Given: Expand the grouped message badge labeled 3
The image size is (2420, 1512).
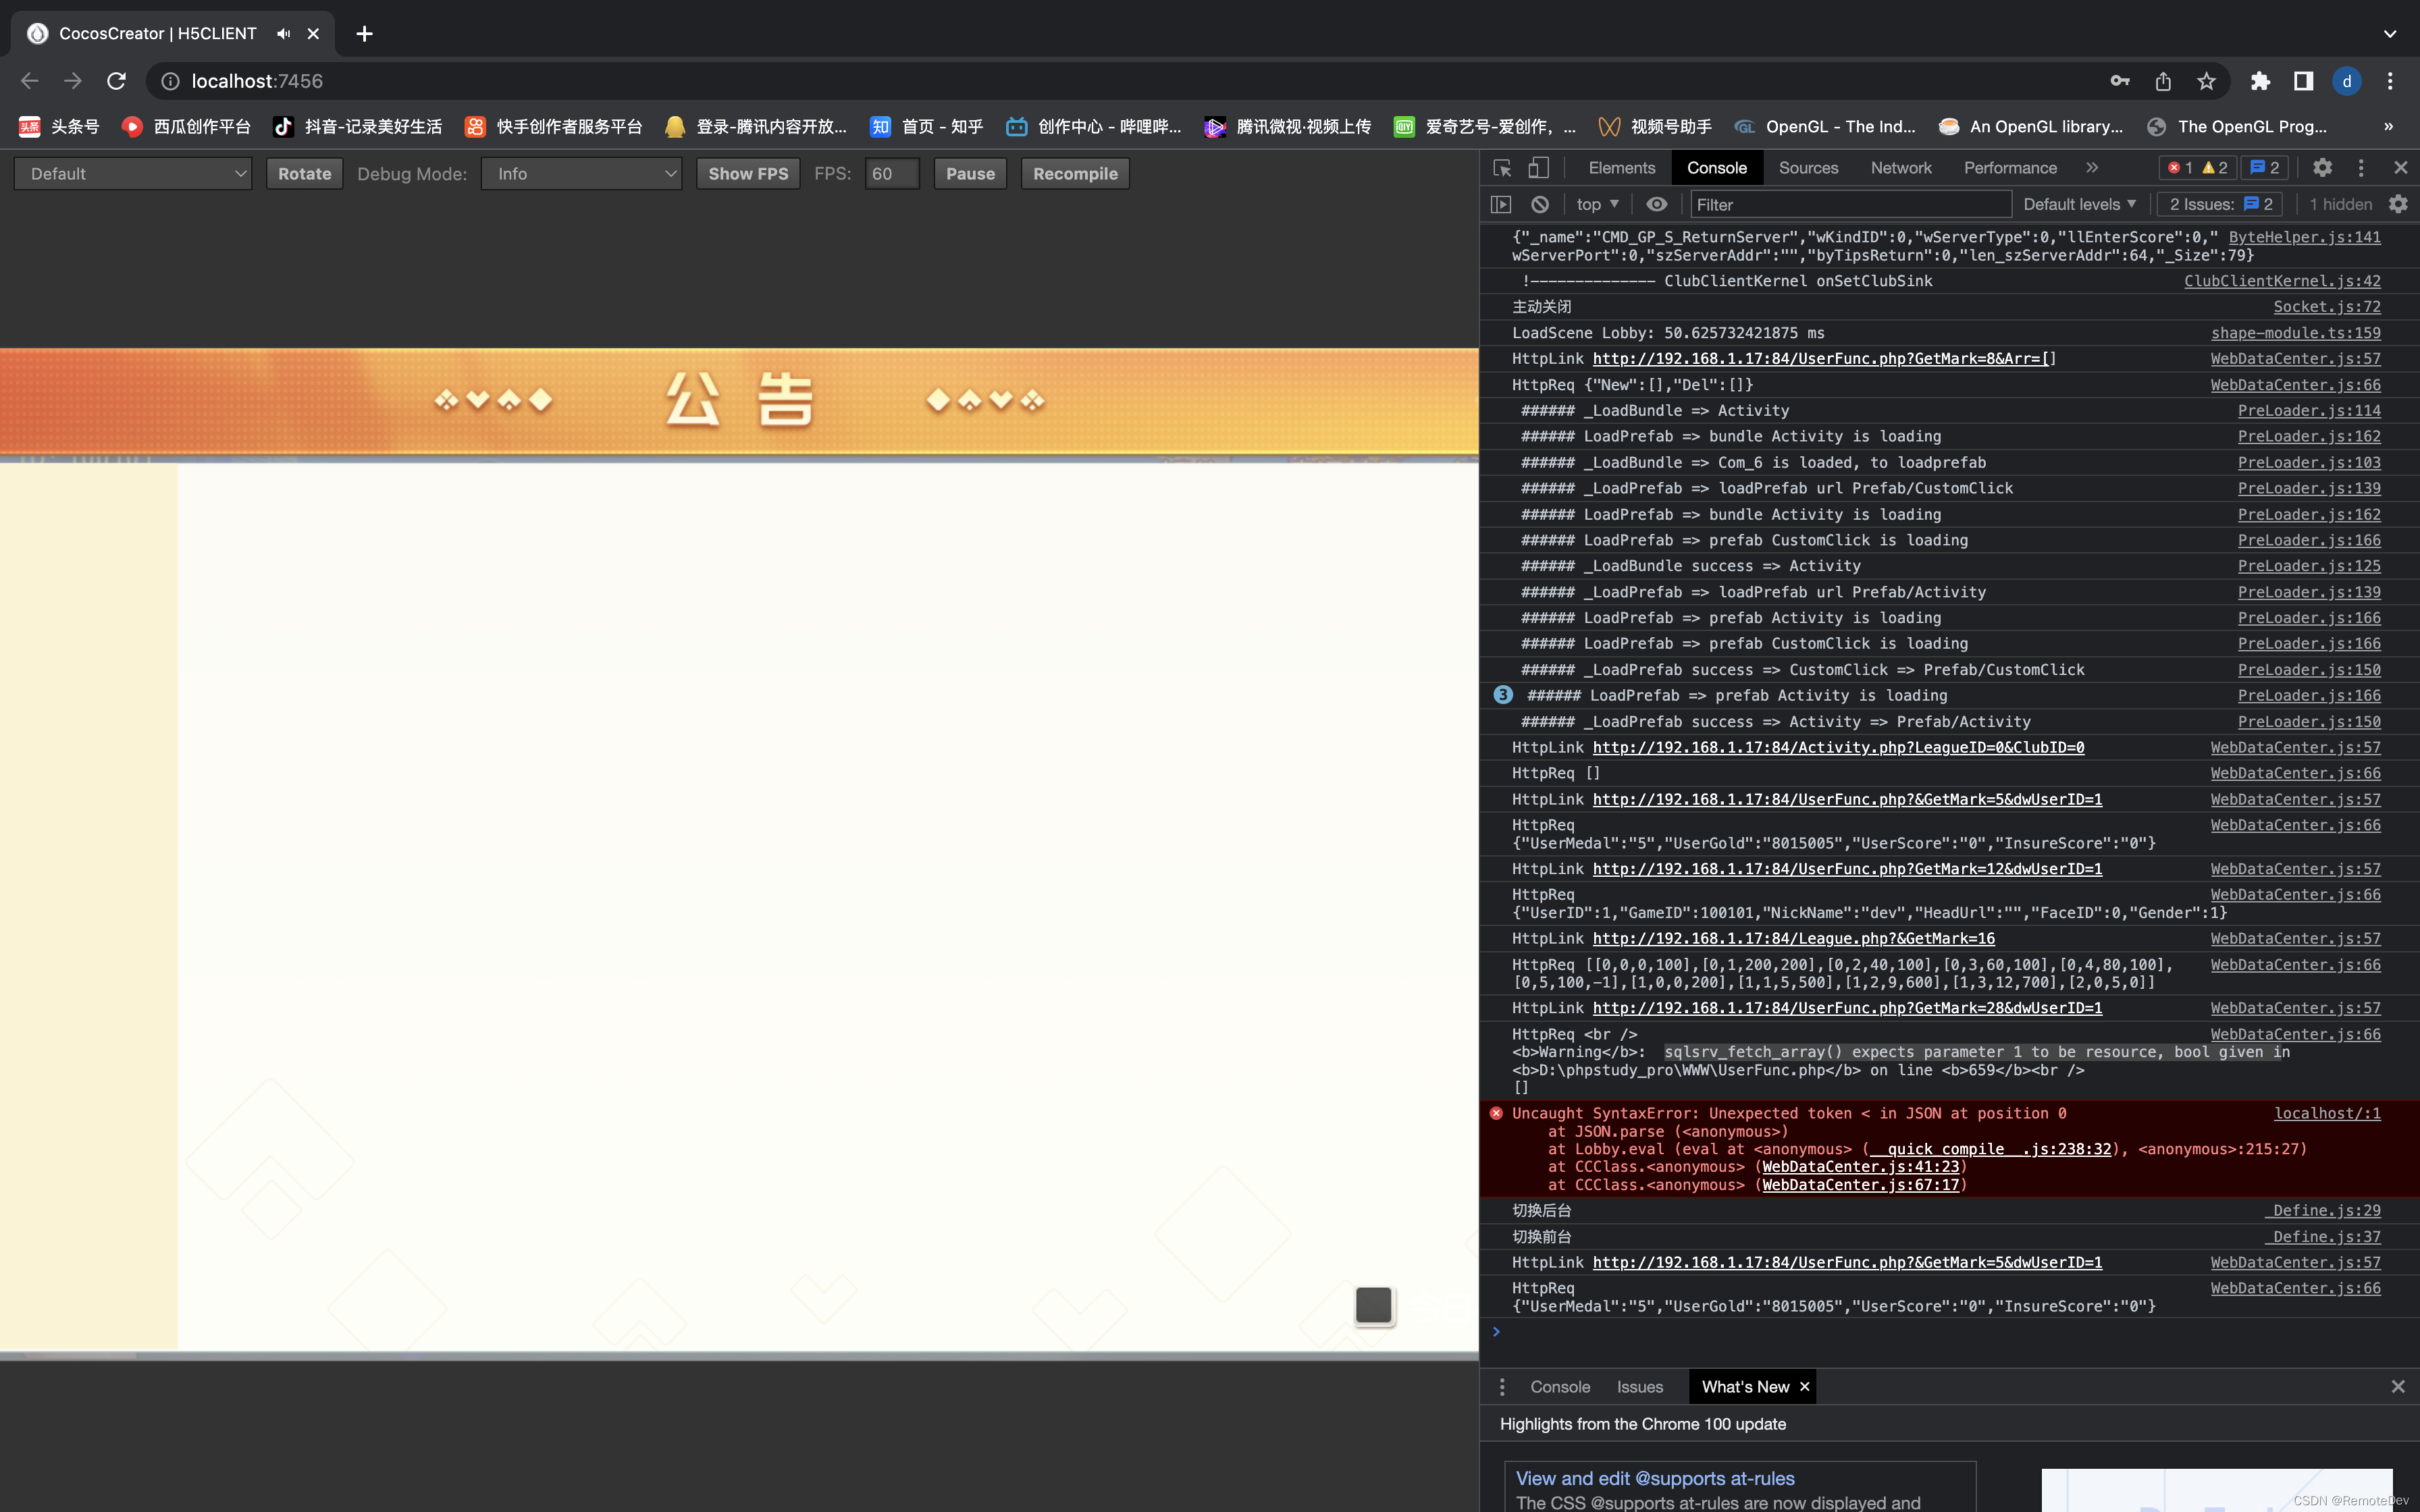Looking at the screenshot, I should tap(1503, 695).
